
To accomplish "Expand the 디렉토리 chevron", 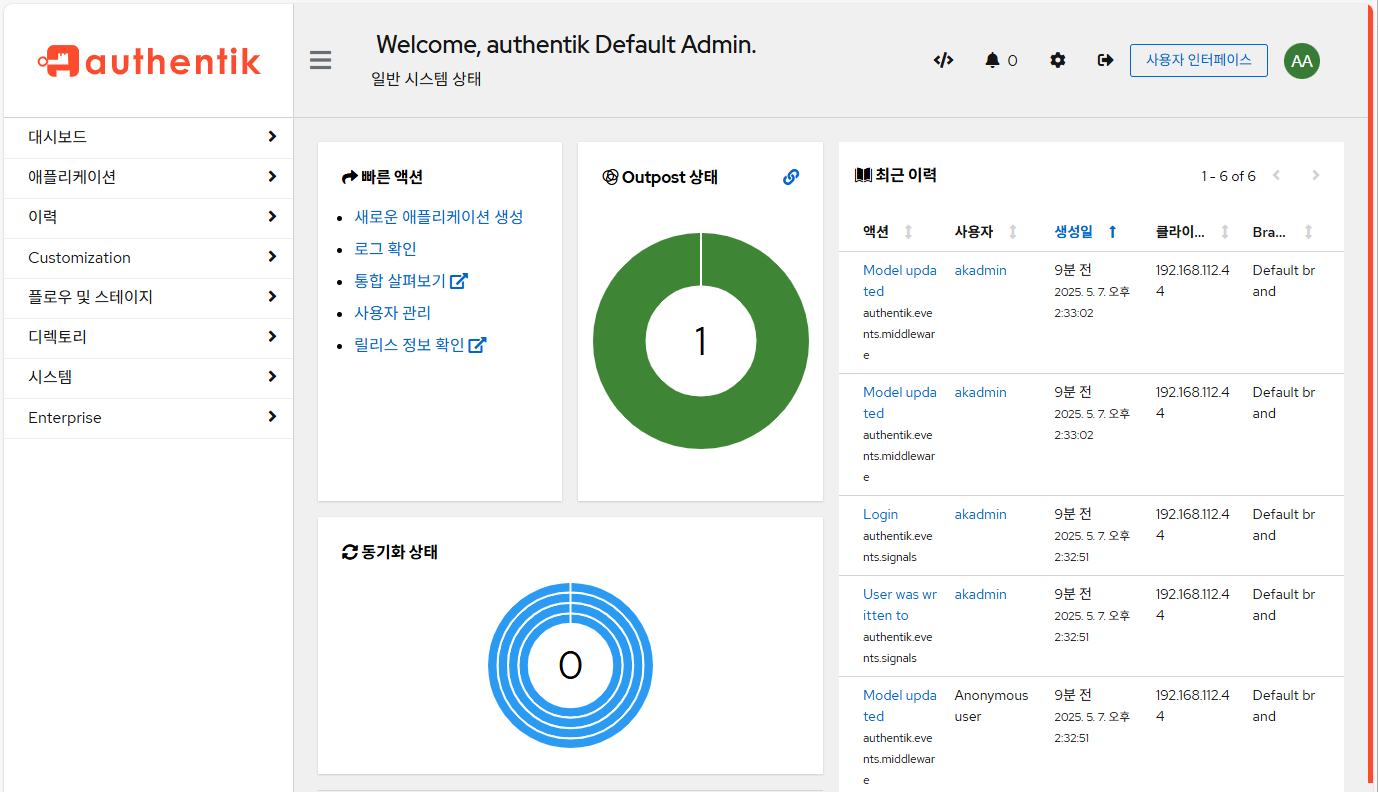I will point(272,337).
